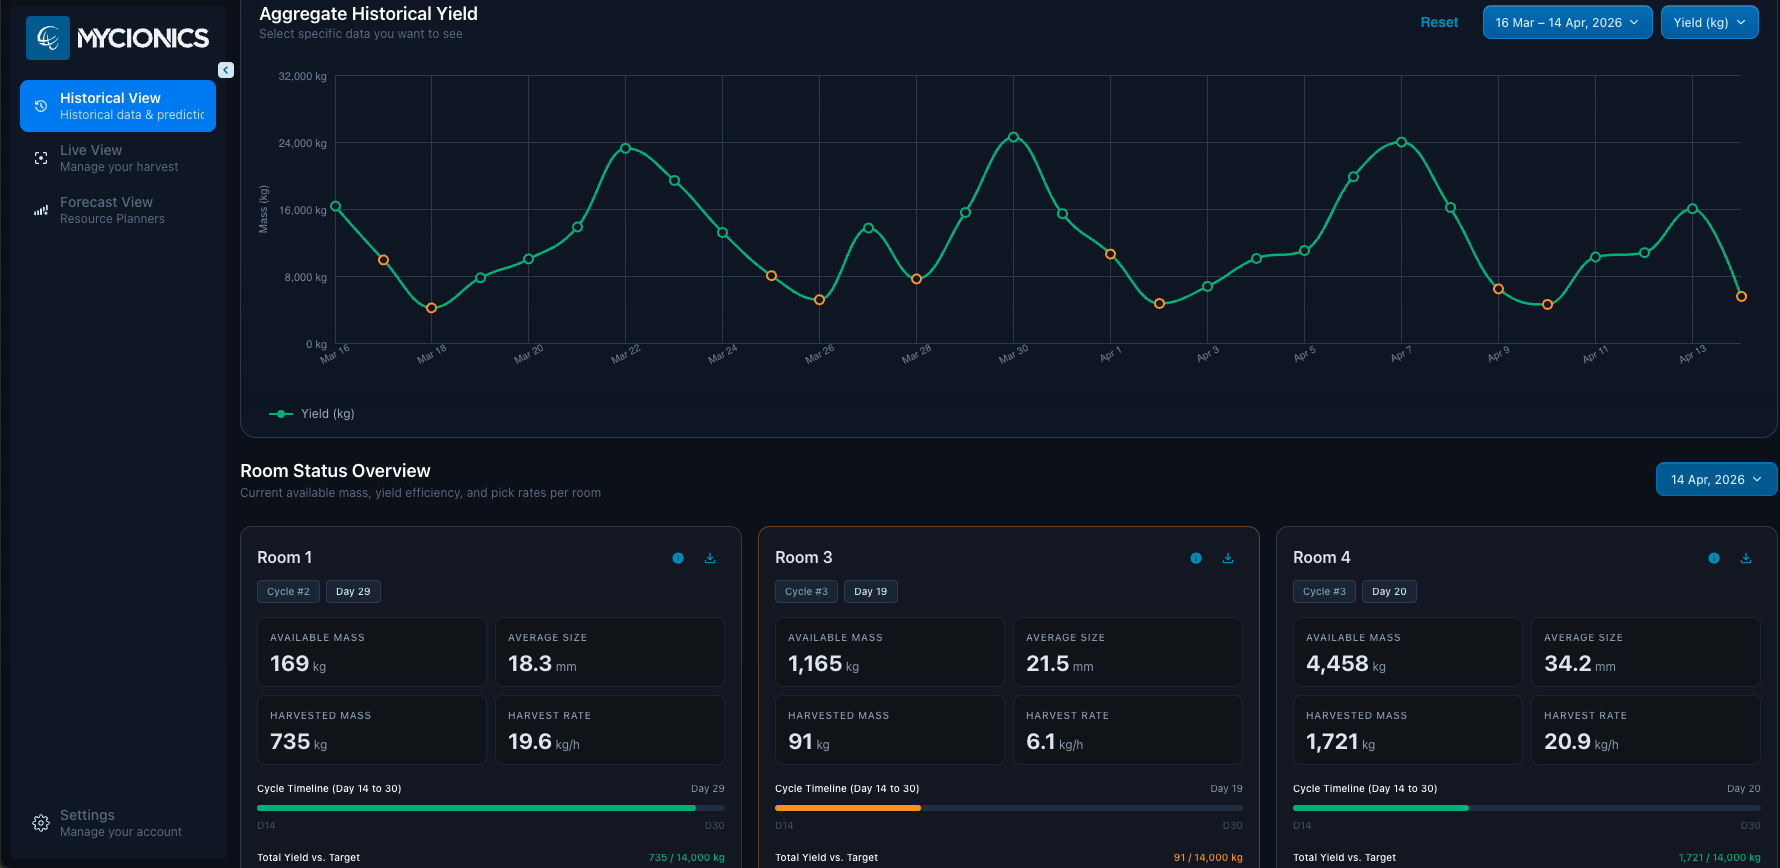Open Settings in the sidebar
This screenshot has width=1780, height=868.
[x=118, y=823]
